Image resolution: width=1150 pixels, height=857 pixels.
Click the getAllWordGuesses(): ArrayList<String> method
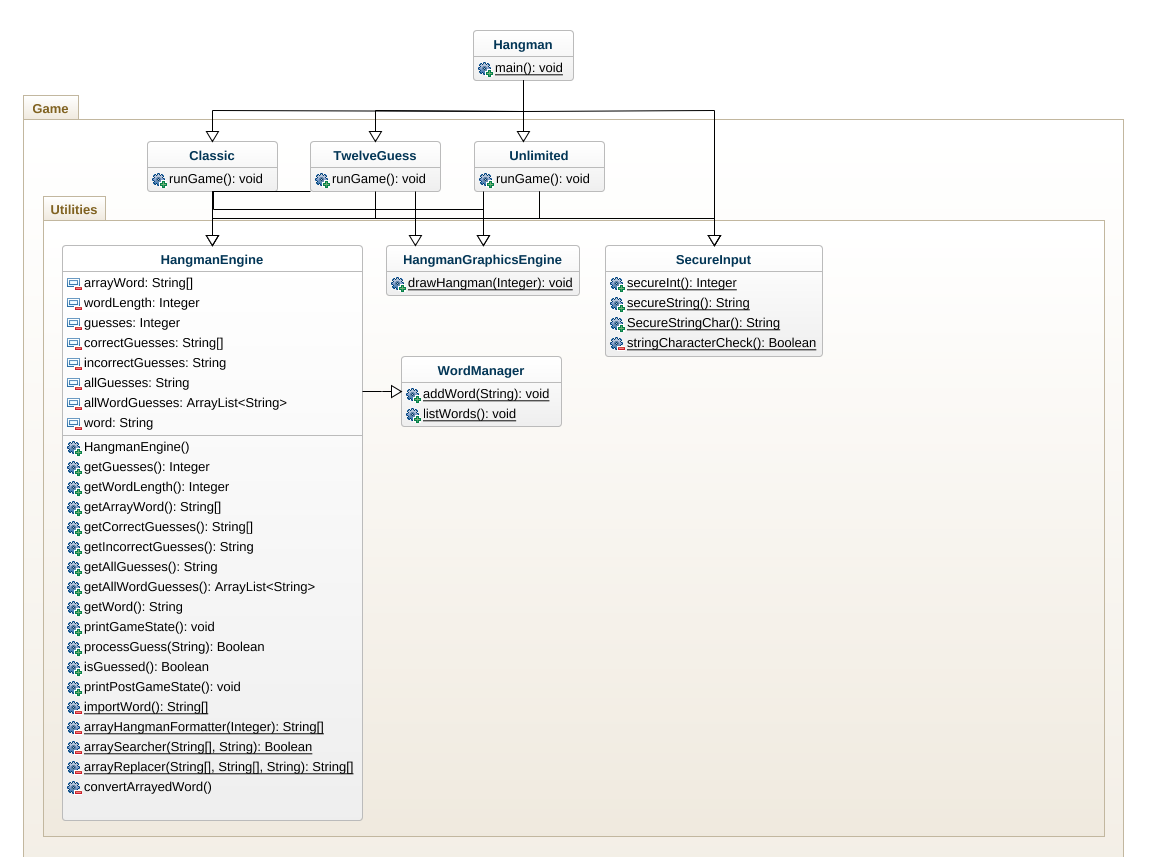point(199,586)
